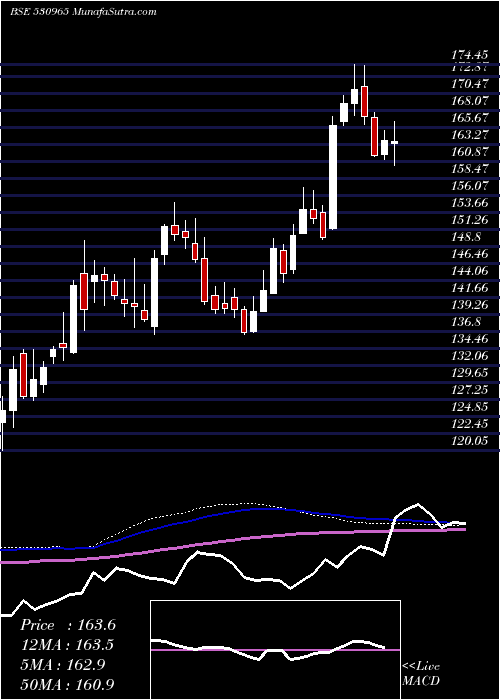Click the Price : 163.6 readout

[68, 625]
